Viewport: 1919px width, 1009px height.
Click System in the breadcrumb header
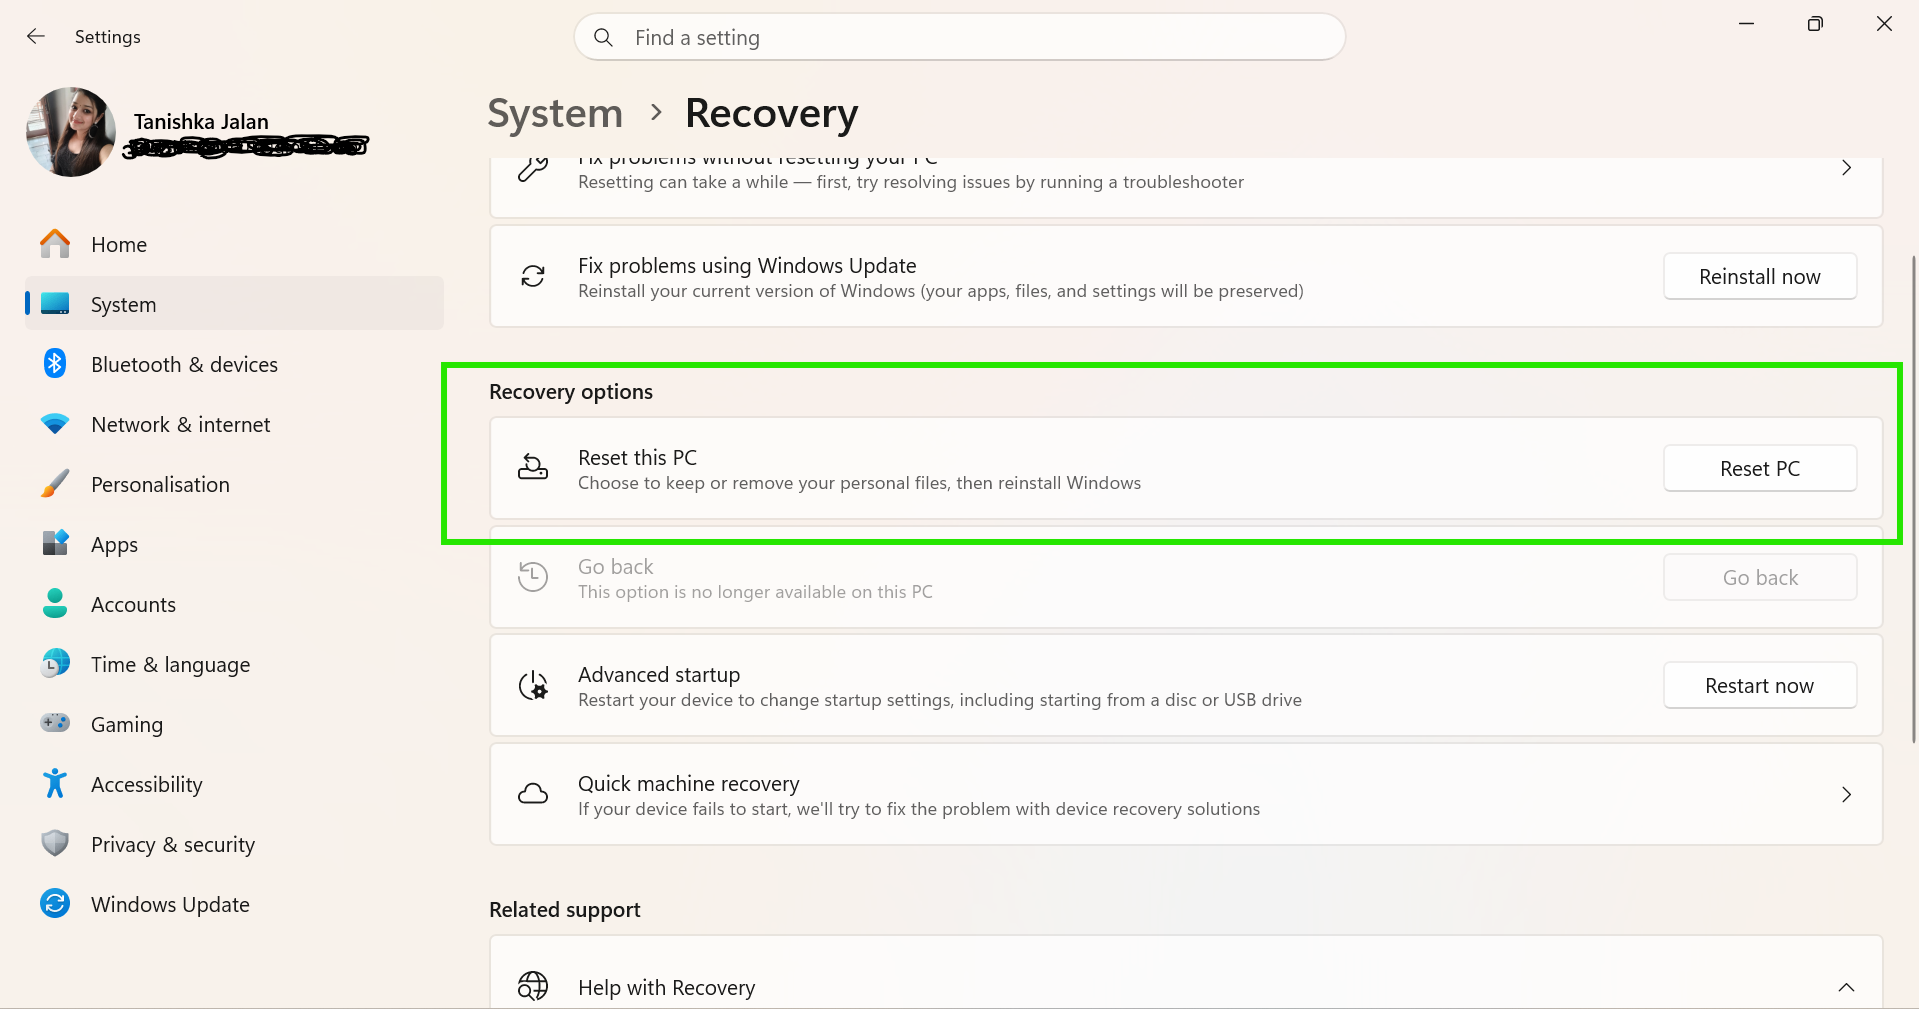(x=555, y=114)
